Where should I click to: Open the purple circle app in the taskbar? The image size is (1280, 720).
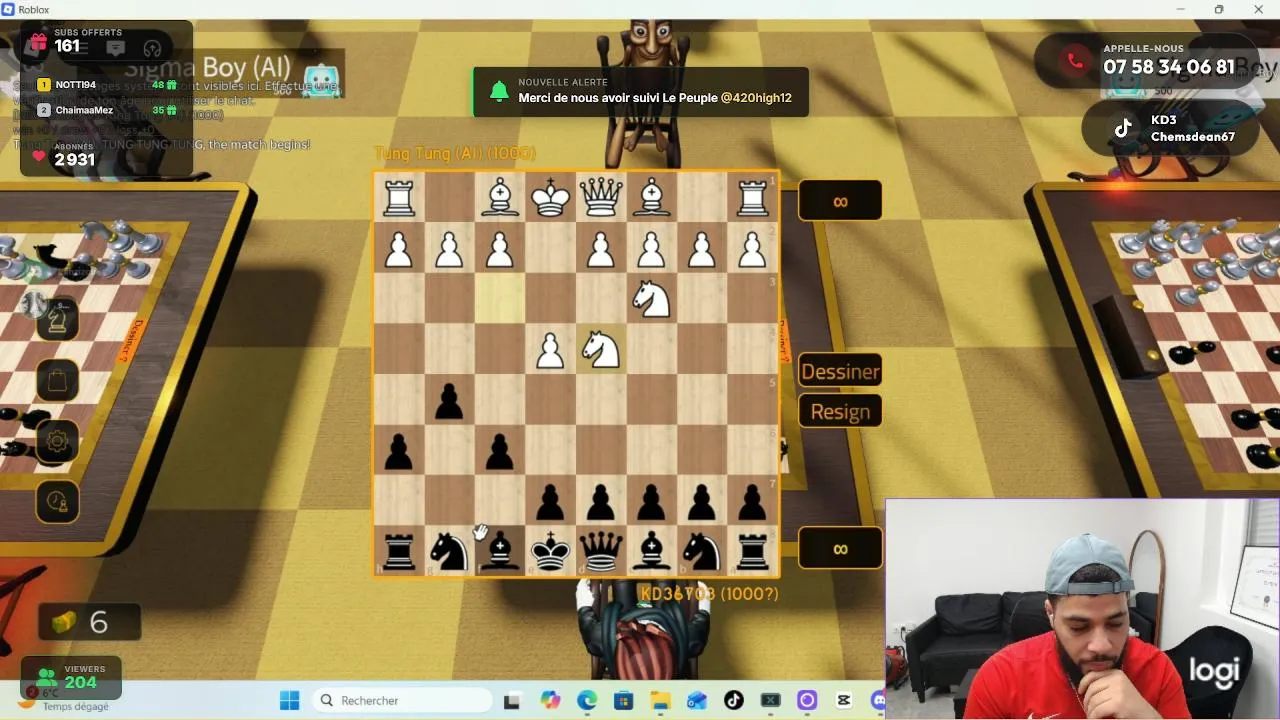pyautogui.click(x=807, y=700)
